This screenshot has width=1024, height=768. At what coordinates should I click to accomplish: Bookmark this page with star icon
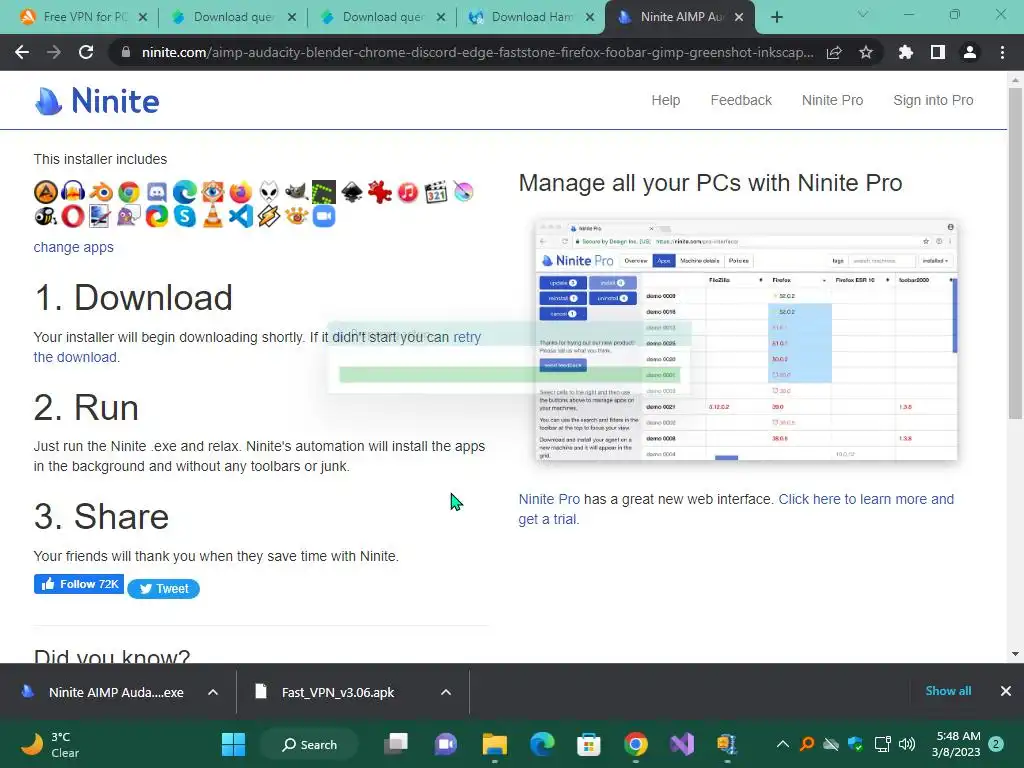(866, 52)
